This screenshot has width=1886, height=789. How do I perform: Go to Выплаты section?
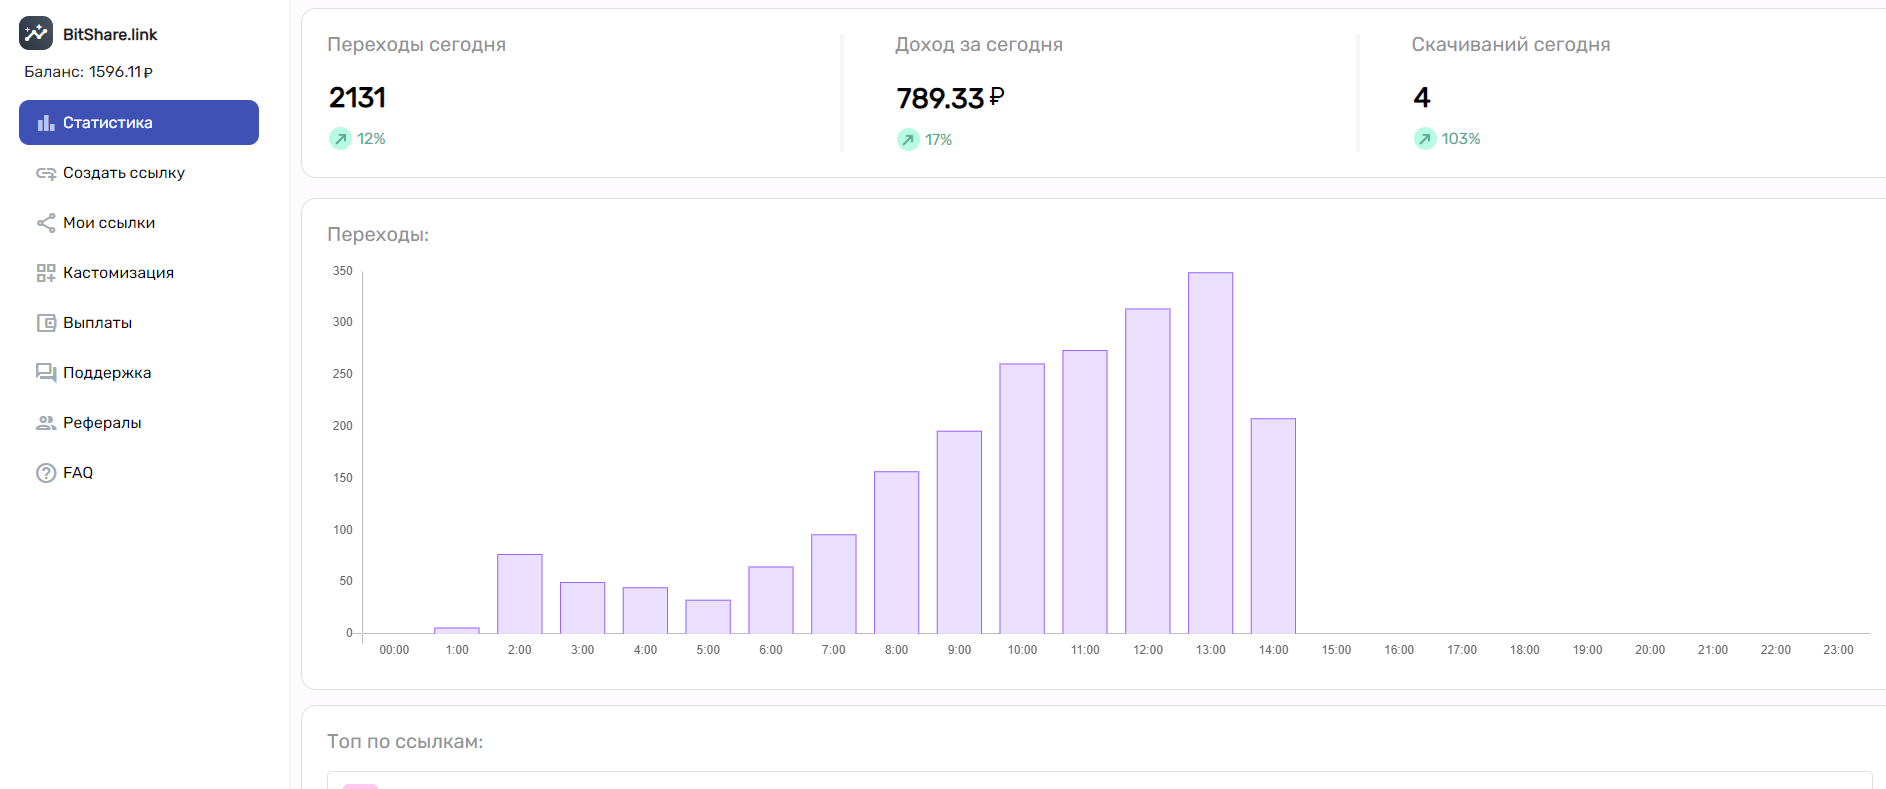98,323
